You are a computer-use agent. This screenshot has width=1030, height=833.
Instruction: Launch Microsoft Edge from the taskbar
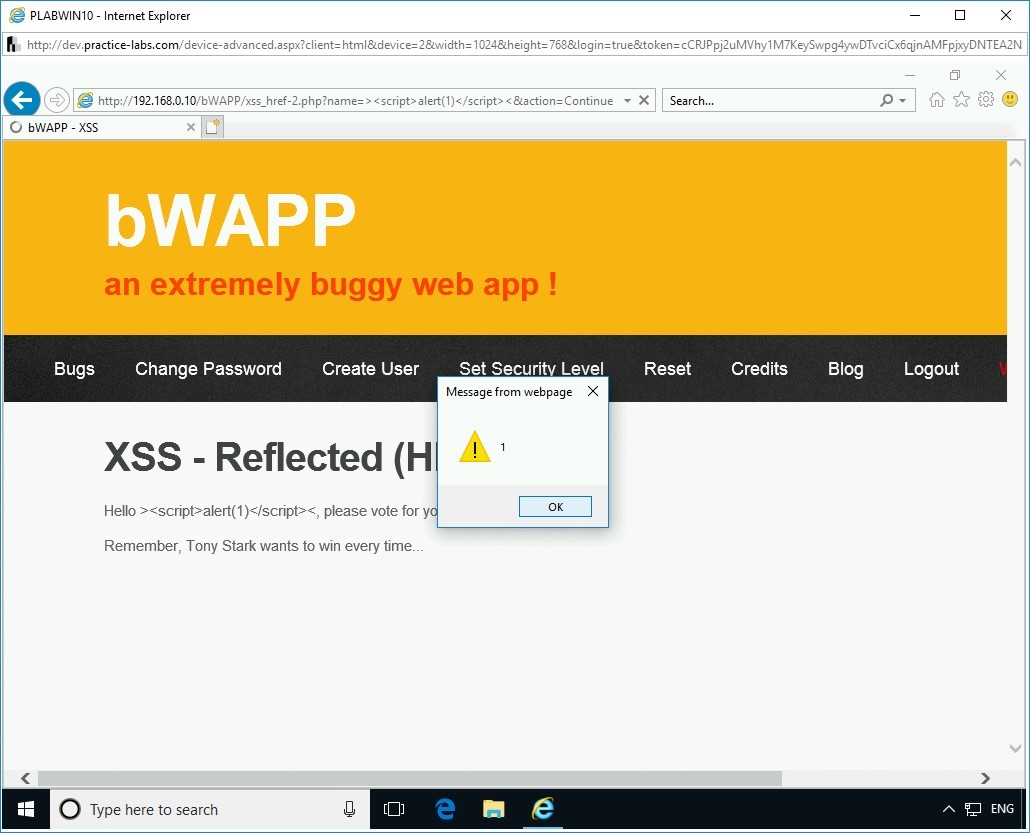click(x=444, y=809)
